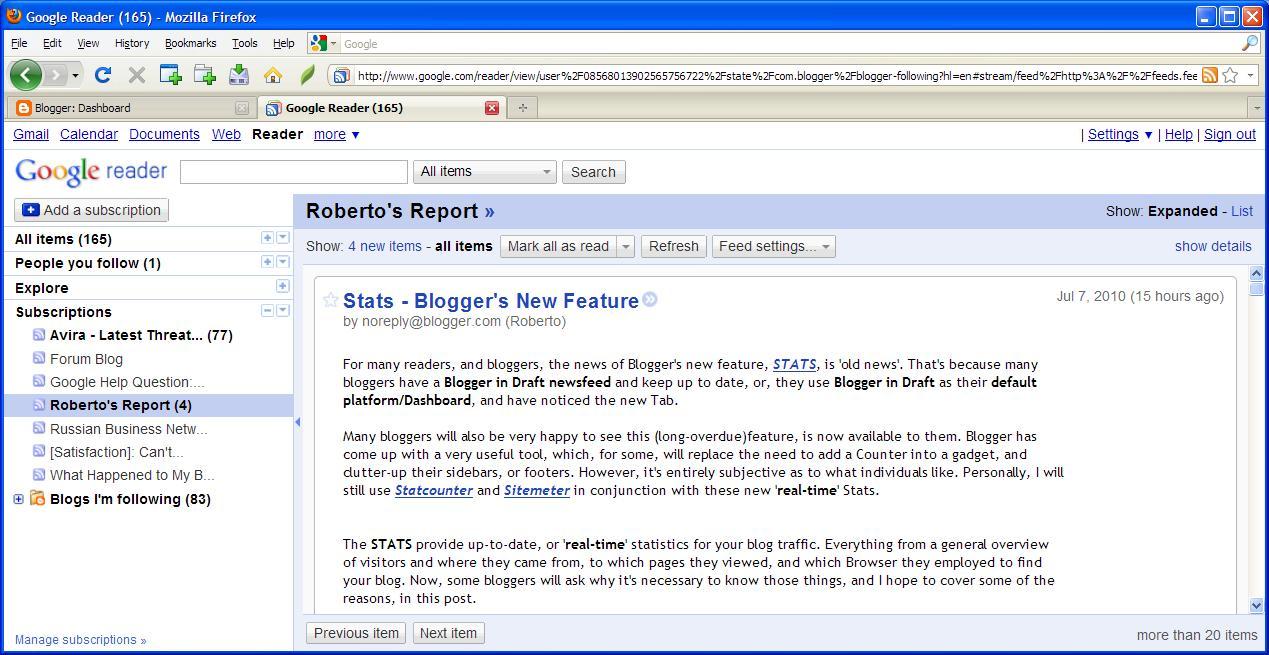Open the File menu
Image resolution: width=1269 pixels, height=655 pixels.
click(19, 43)
